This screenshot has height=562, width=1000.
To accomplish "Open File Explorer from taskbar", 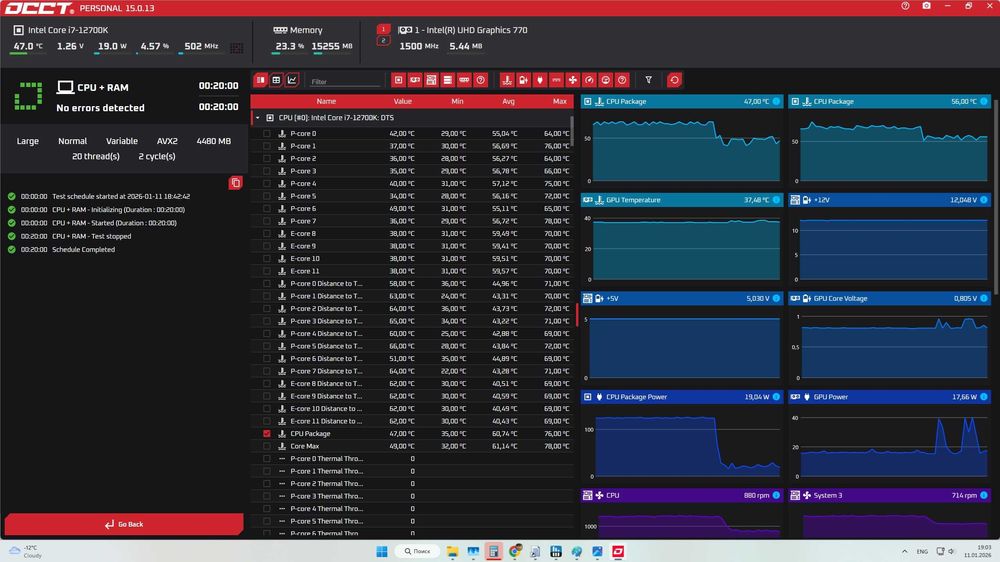I will tap(452, 551).
